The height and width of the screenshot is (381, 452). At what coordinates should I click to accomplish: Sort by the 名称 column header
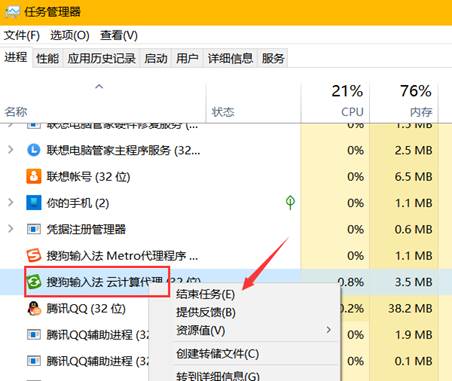point(103,102)
